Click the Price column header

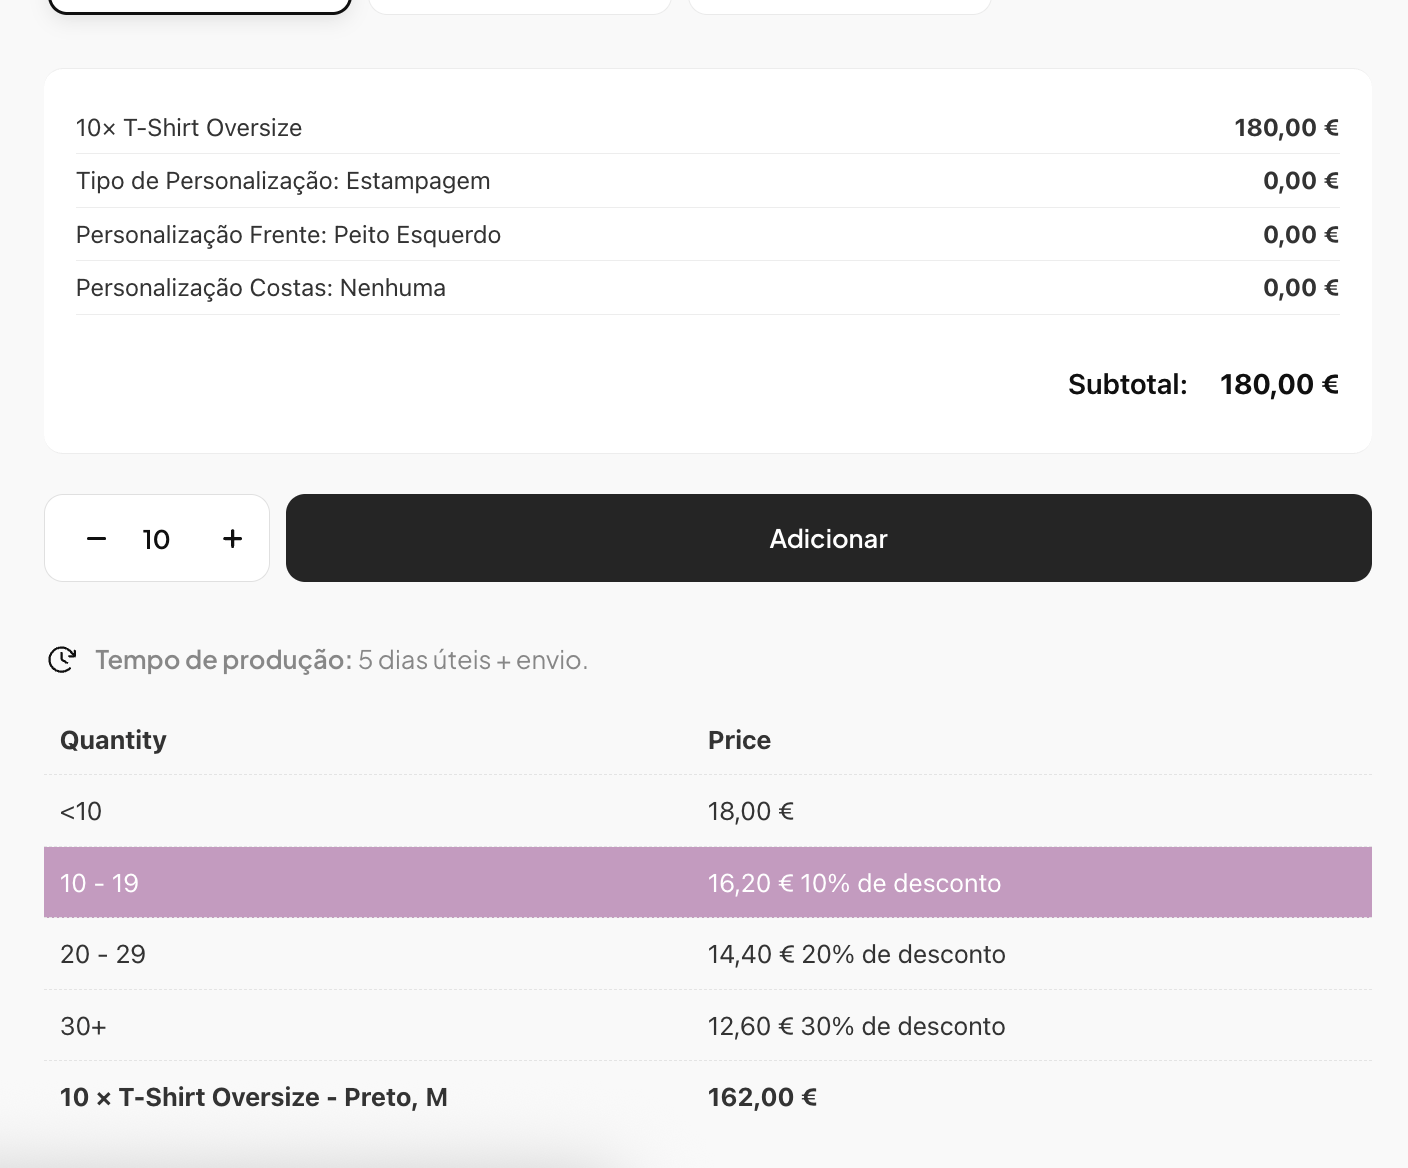point(739,740)
